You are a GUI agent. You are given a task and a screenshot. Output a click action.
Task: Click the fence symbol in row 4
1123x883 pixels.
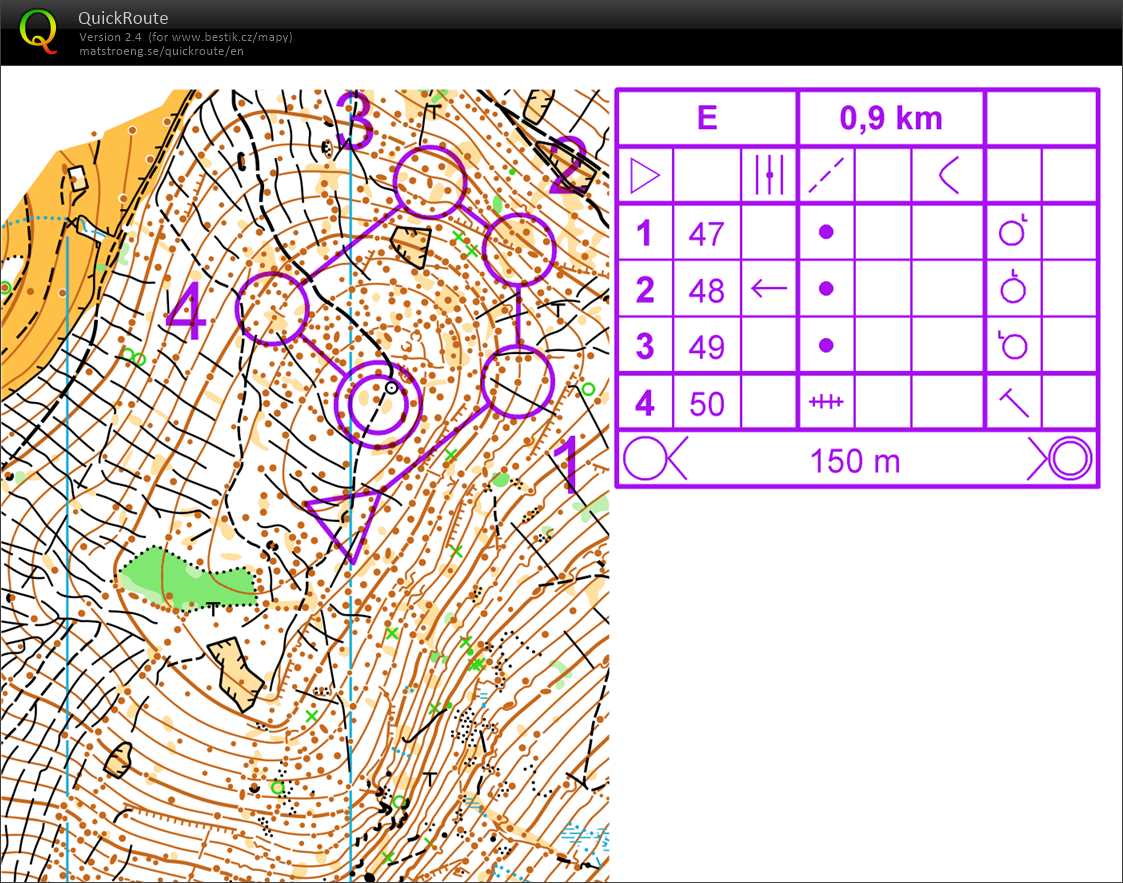pyautogui.click(x=826, y=402)
